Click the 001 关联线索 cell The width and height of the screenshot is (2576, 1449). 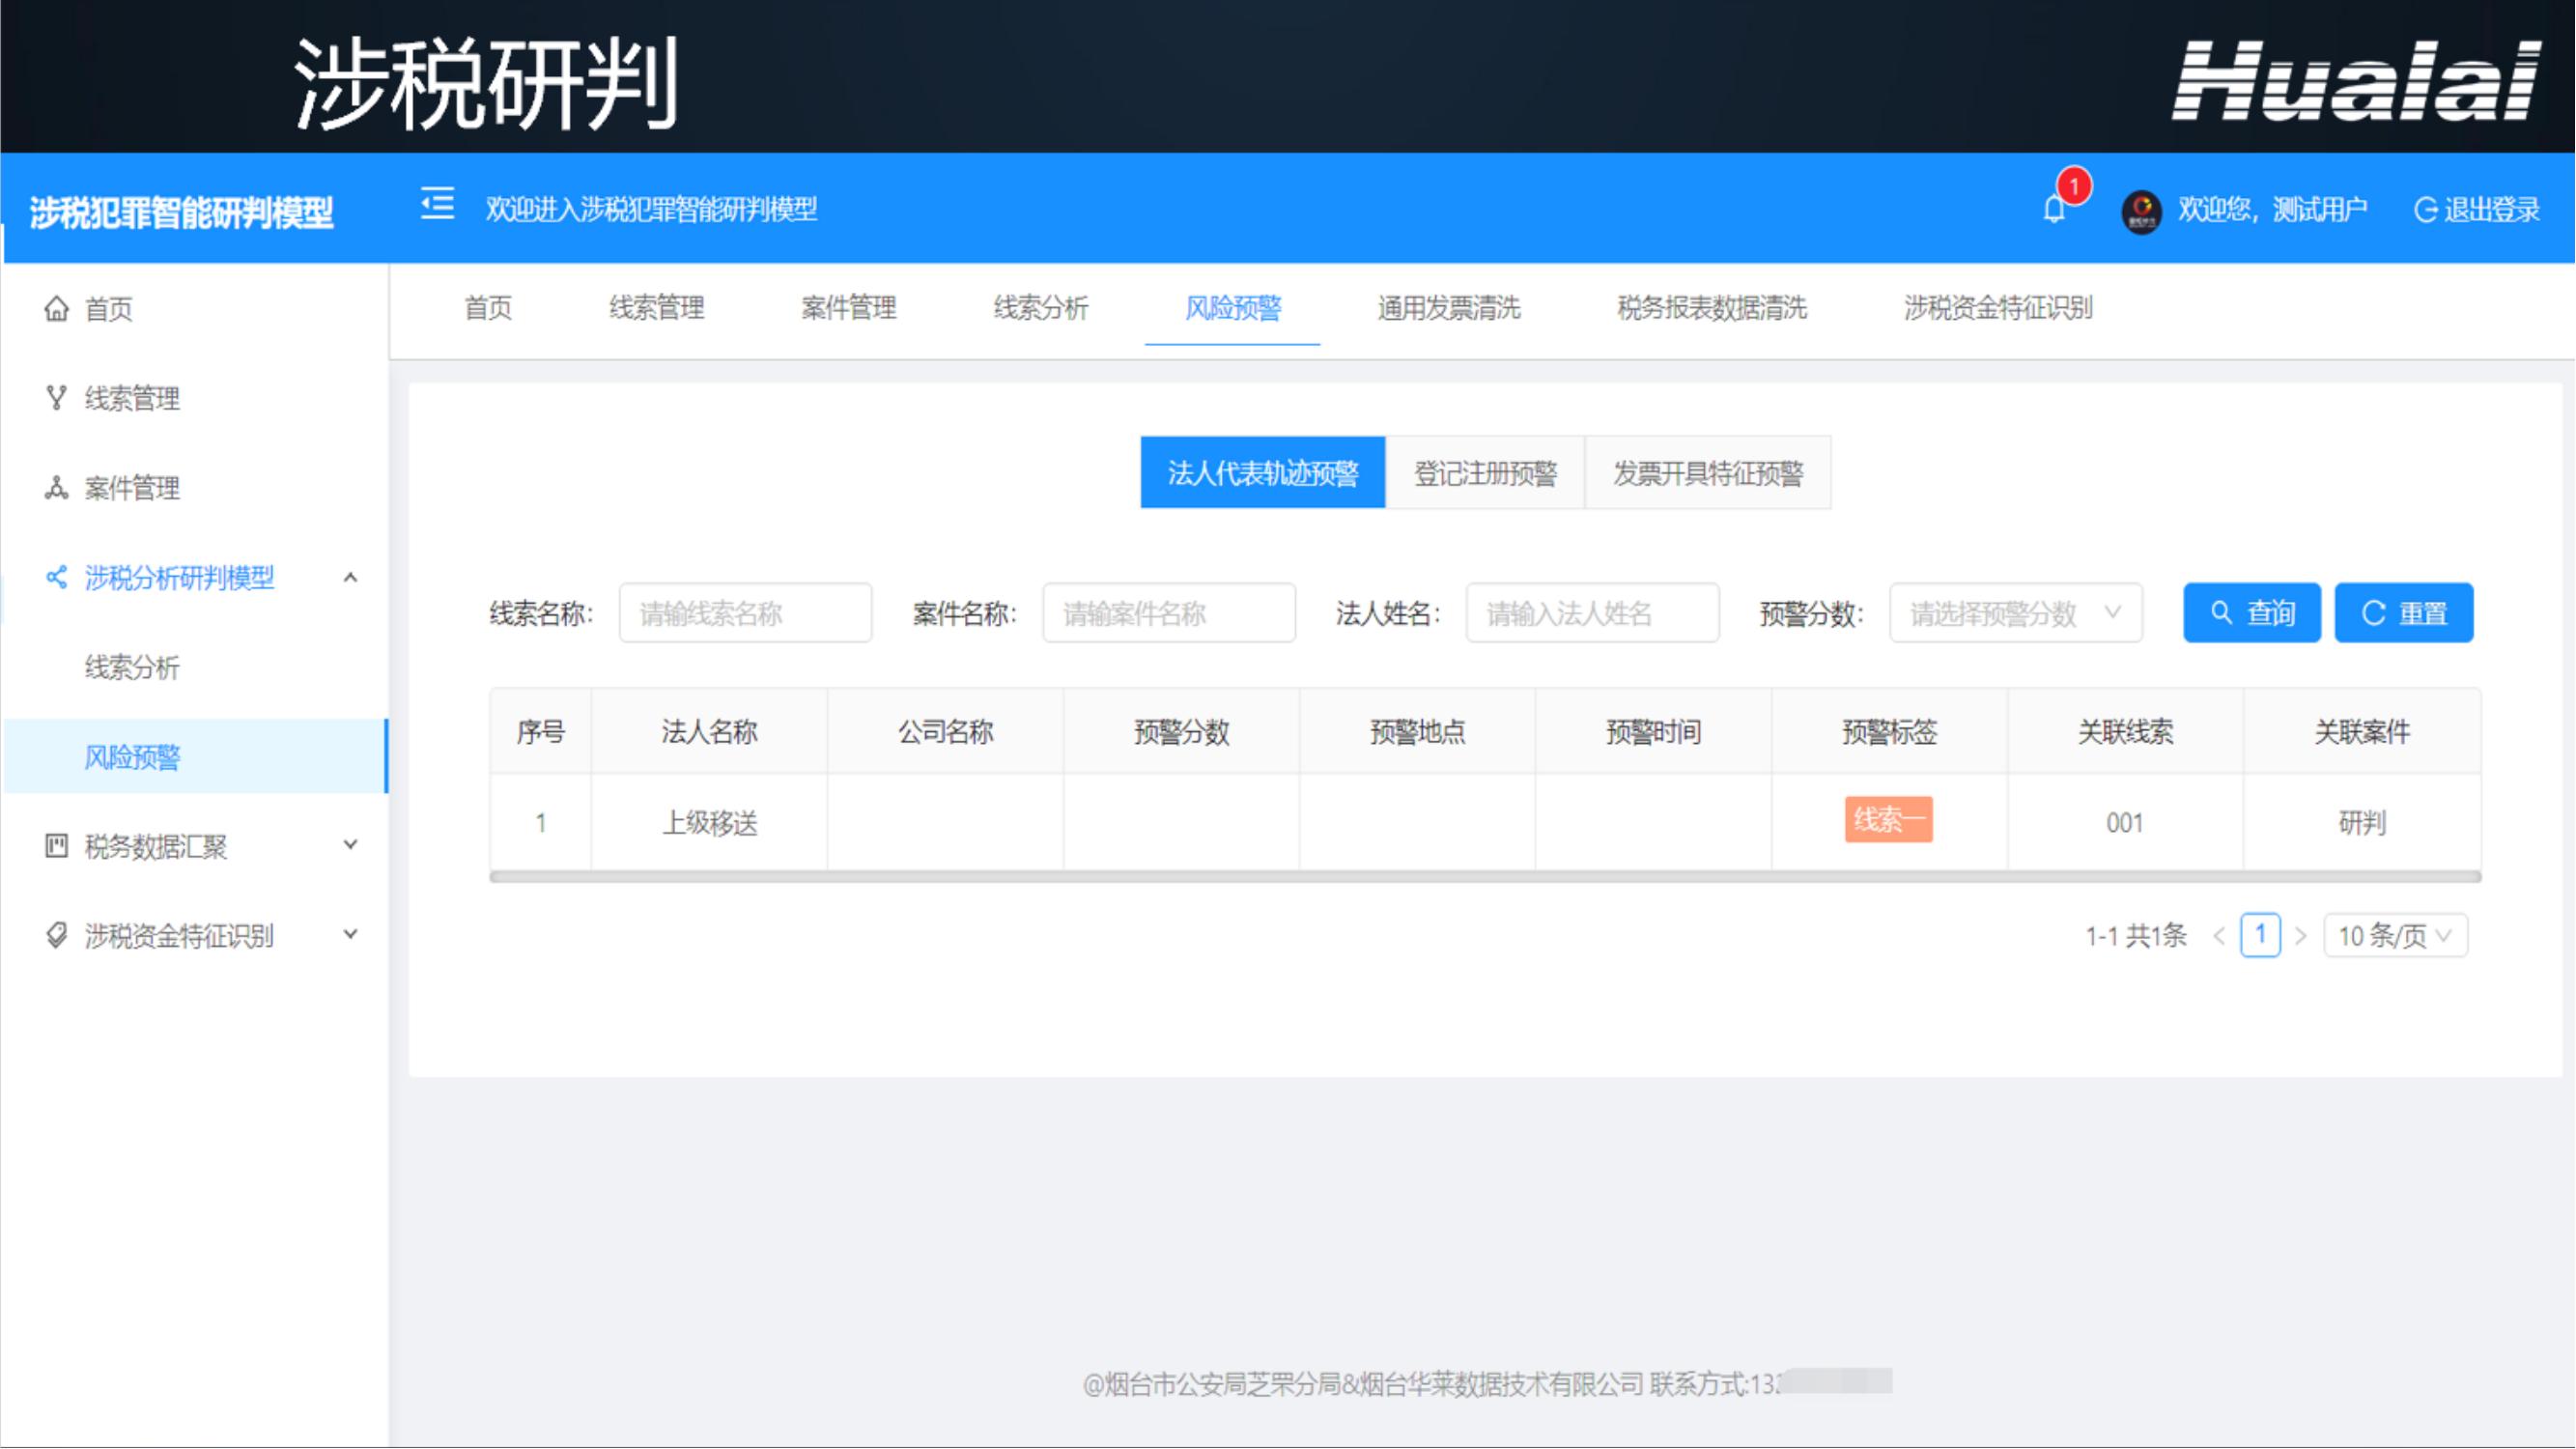(x=2125, y=823)
